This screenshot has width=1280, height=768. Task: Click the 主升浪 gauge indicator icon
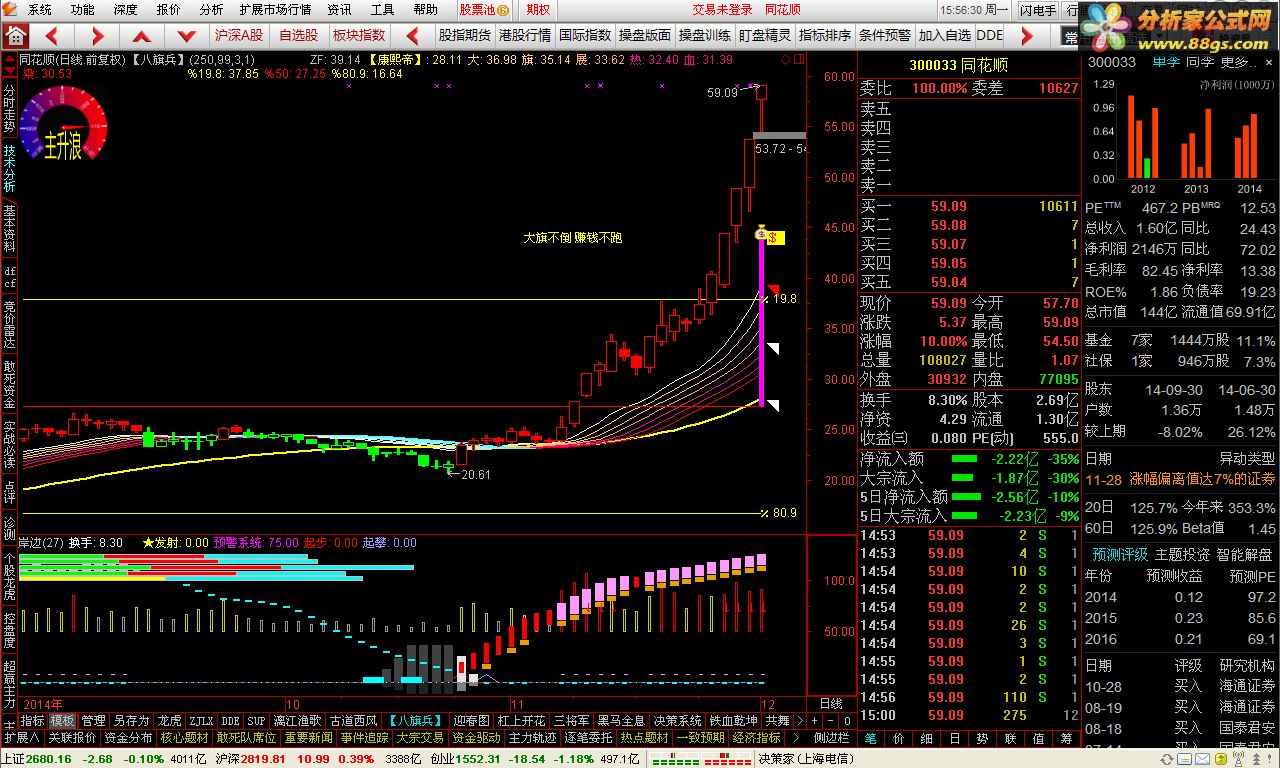coord(63,125)
